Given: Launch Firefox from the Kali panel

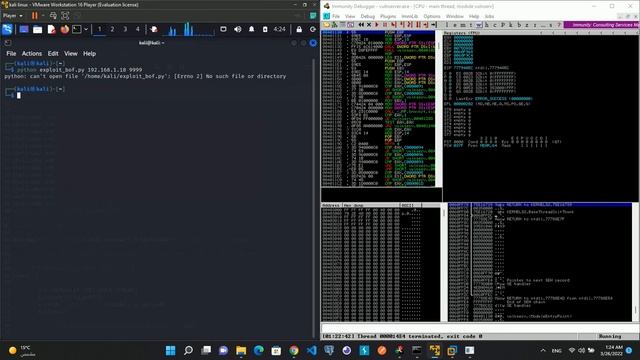Looking at the screenshot, I should (x=64, y=29).
